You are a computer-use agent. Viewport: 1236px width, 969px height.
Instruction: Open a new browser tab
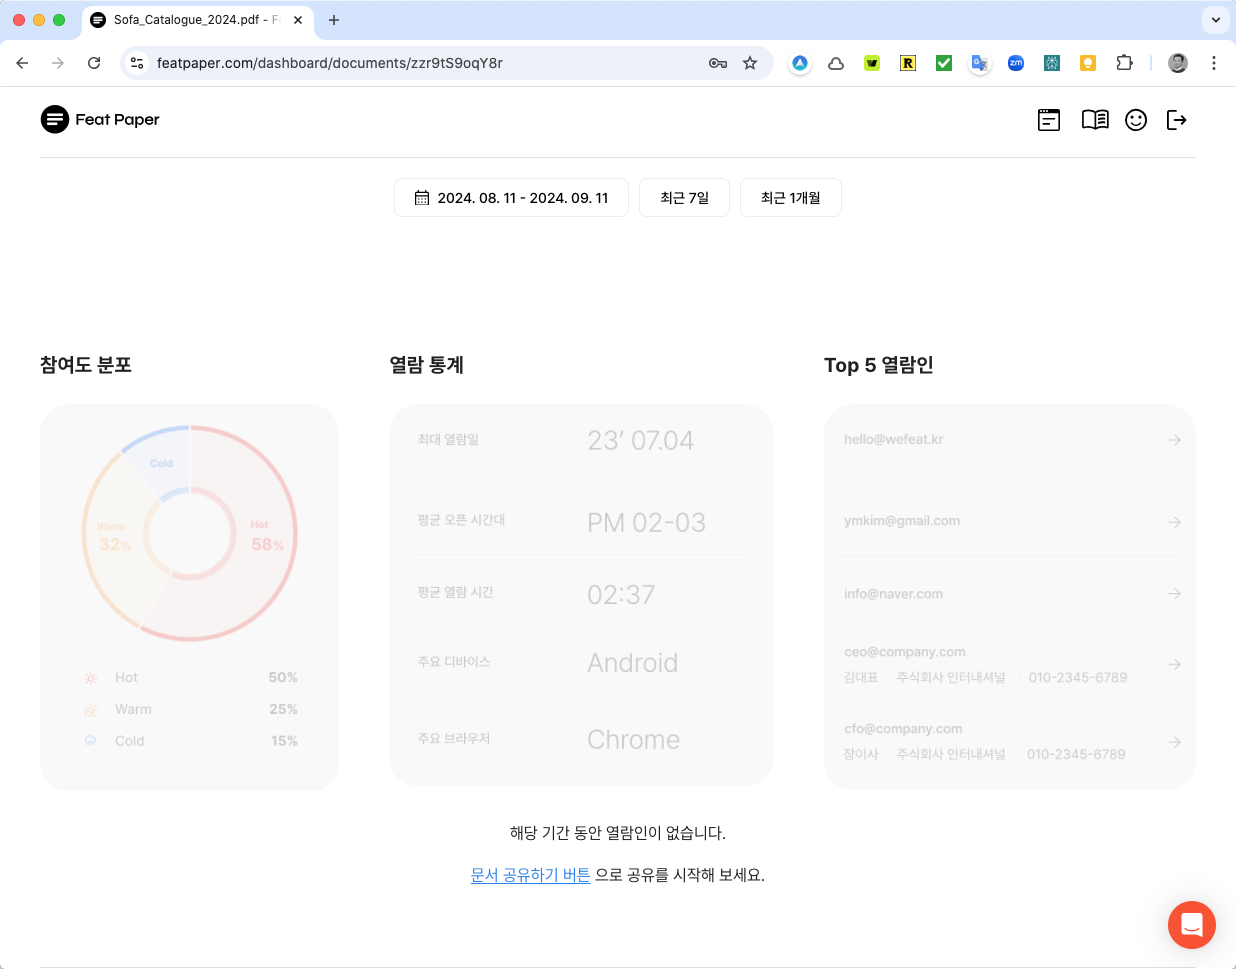pyautogui.click(x=334, y=20)
